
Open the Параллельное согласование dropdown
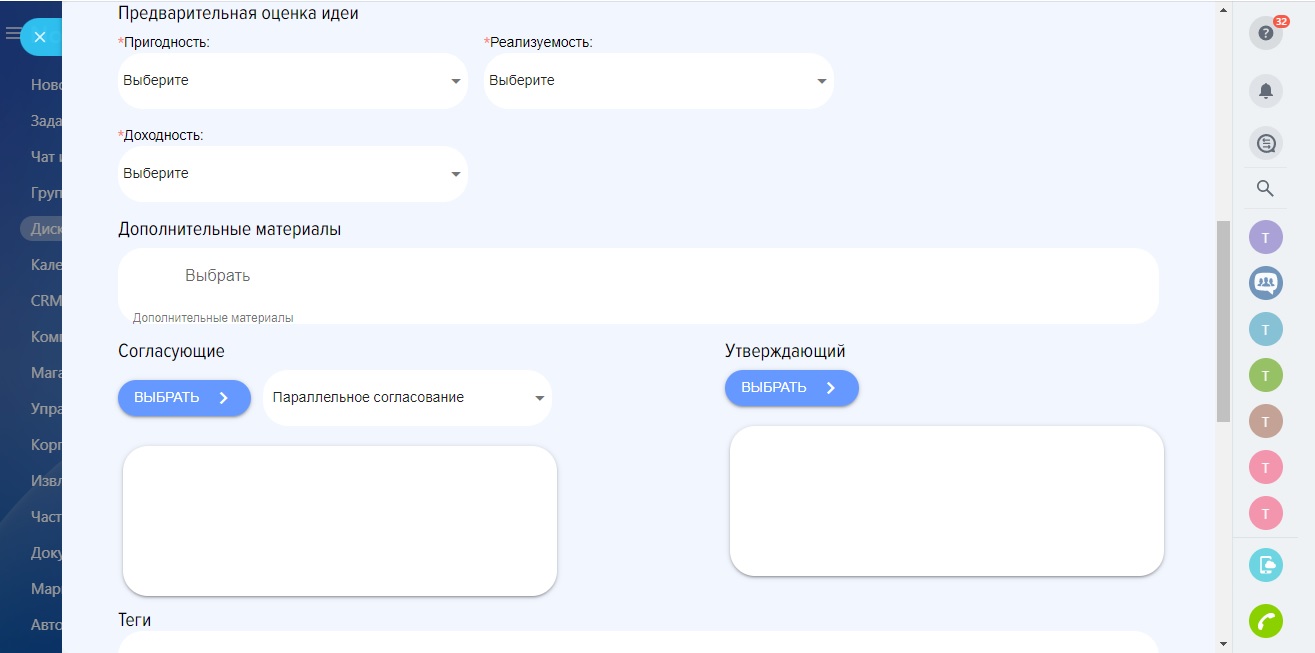406,398
